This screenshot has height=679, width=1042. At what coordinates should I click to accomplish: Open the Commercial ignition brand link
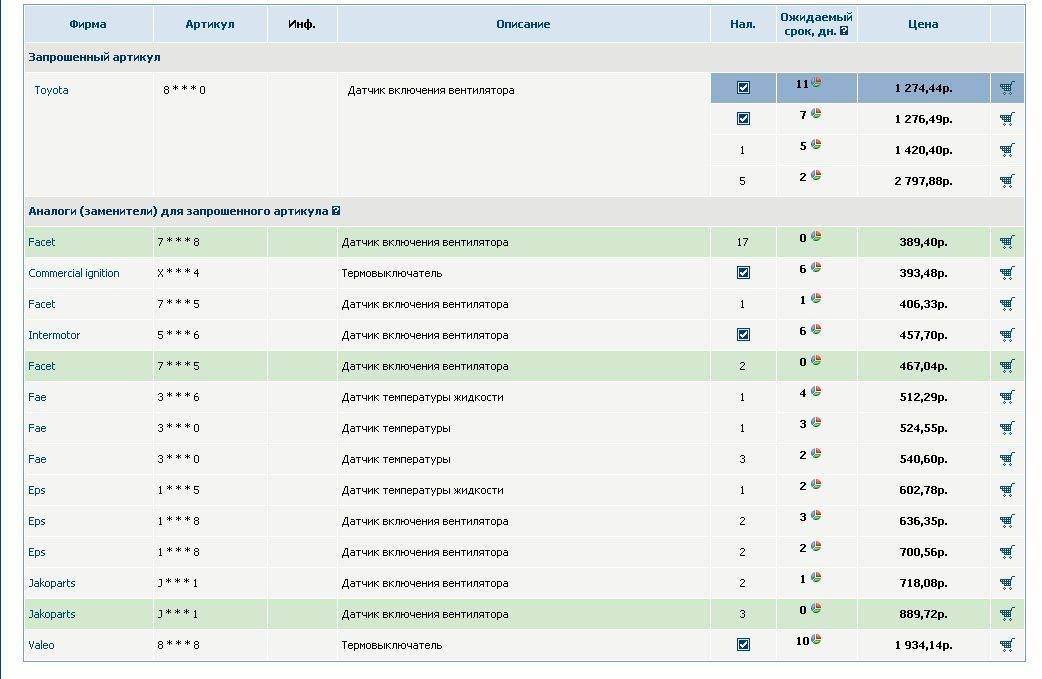pos(73,273)
